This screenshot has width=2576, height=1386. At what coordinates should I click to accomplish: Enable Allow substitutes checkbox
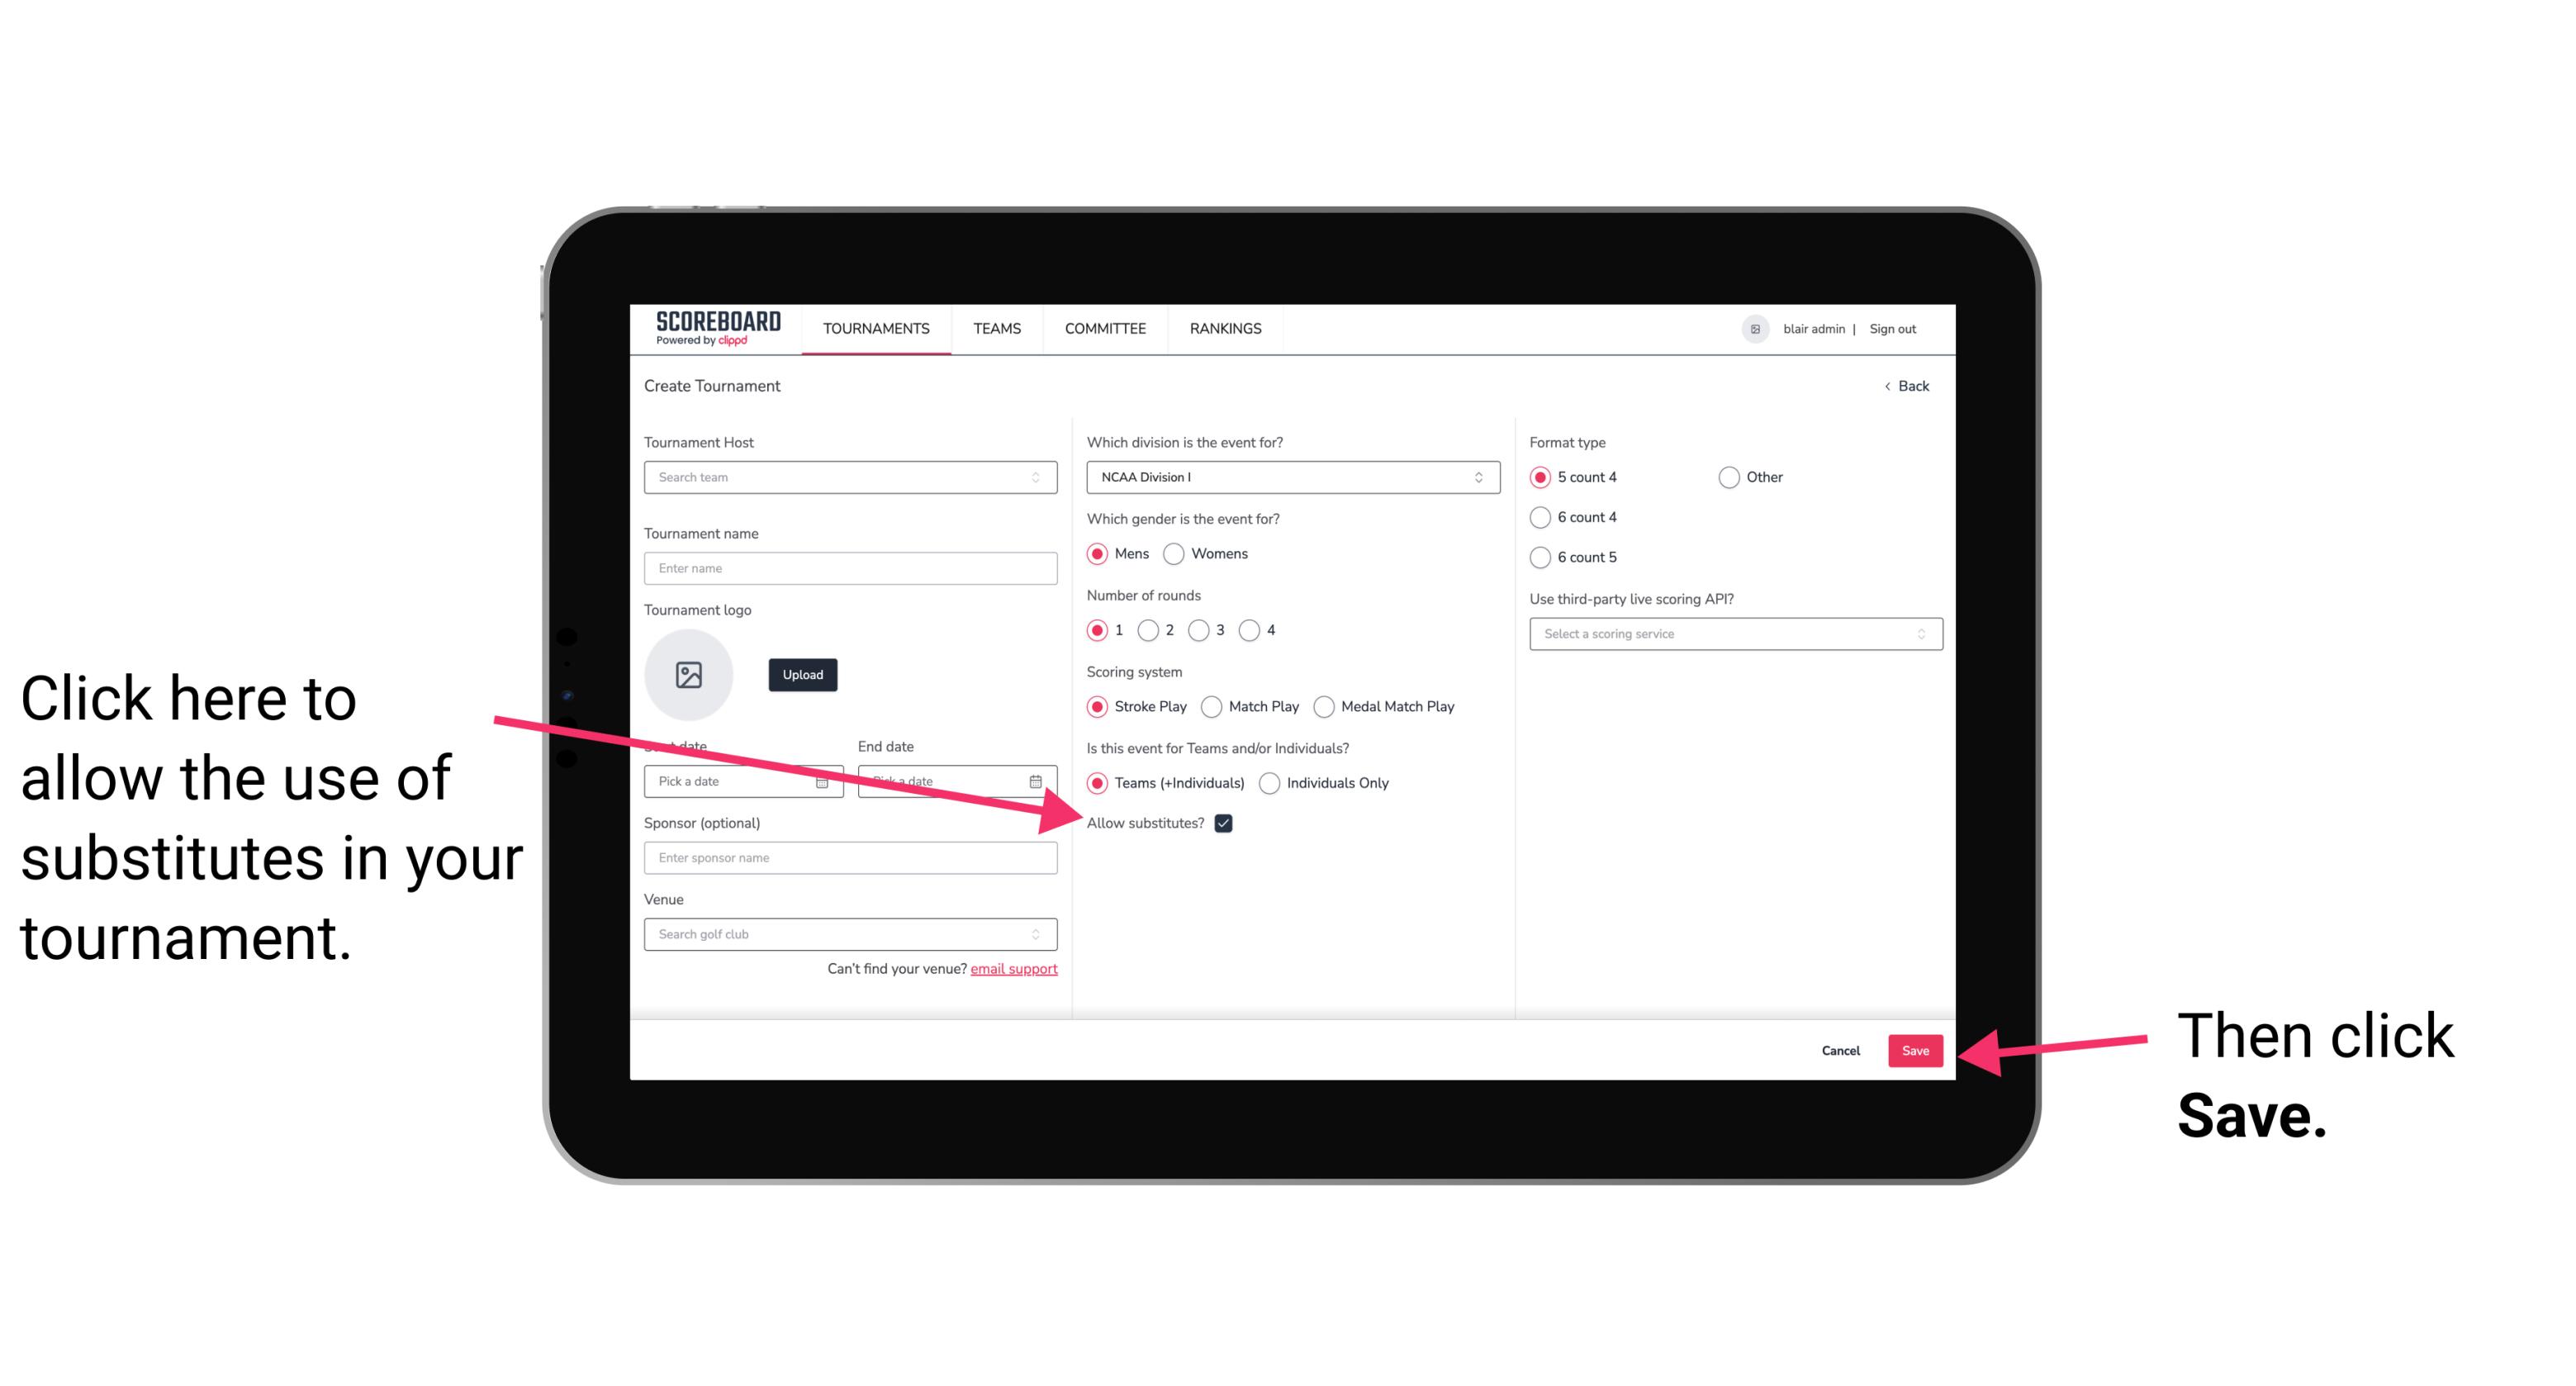click(x=1225, y=823)
